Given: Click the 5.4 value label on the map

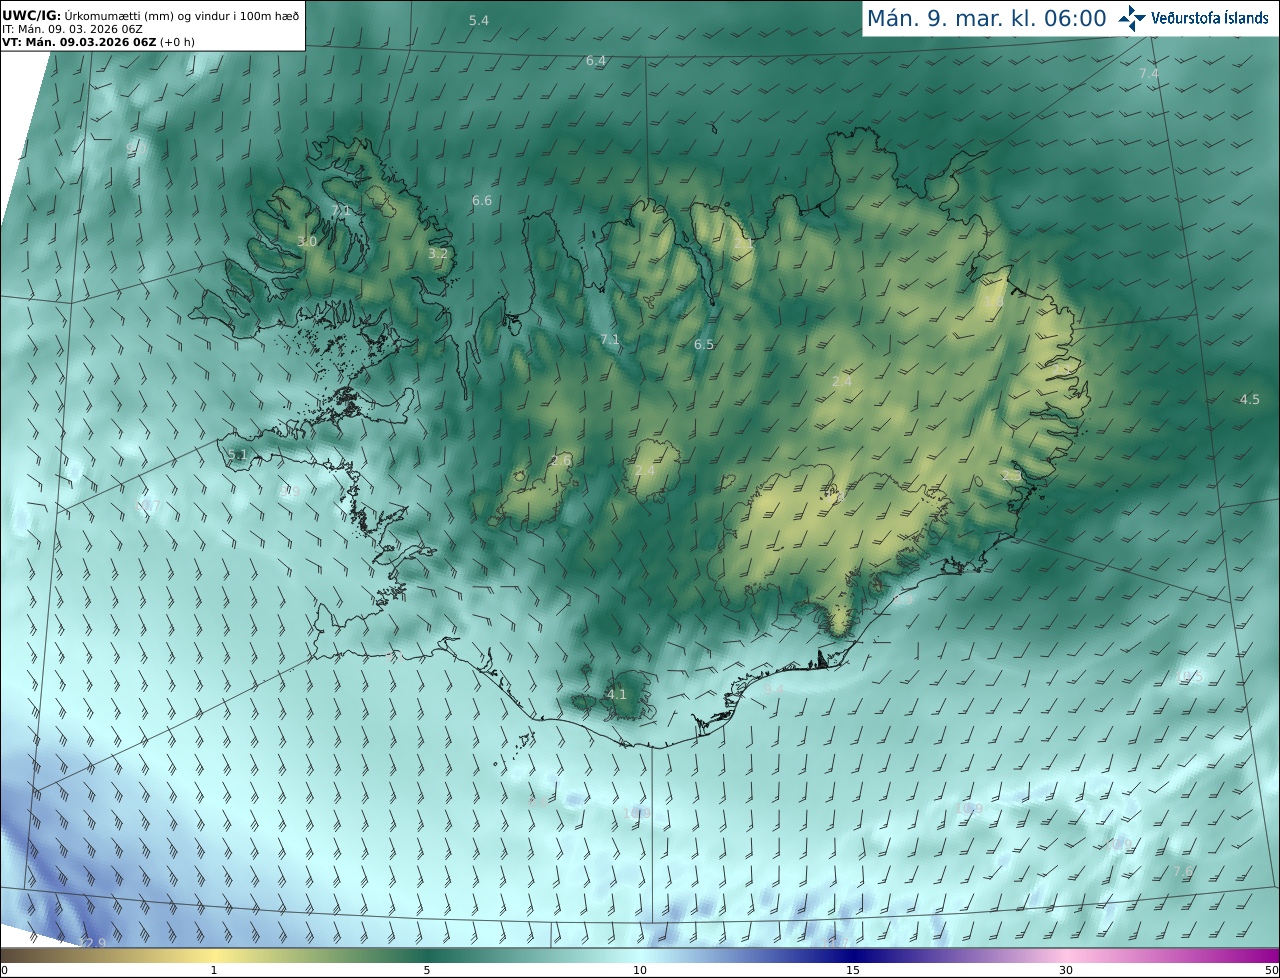Looking at the screenshot, I should (x=479, y=20).
